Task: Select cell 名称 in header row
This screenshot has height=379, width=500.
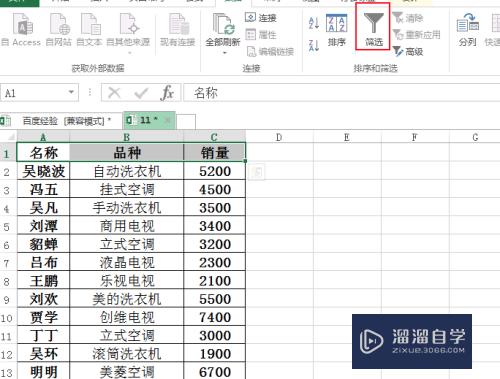Action: (43, 153)
